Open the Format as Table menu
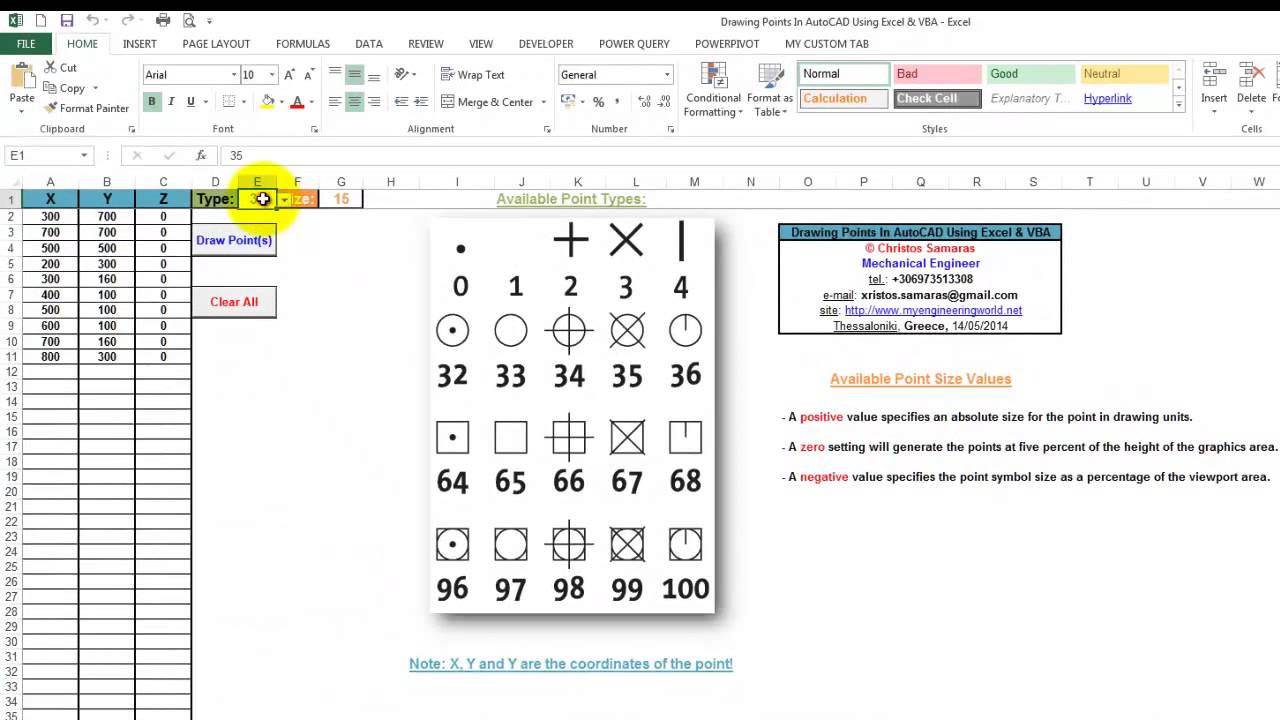This screenshot has width=1280, height=720. (x=770, y=90)
